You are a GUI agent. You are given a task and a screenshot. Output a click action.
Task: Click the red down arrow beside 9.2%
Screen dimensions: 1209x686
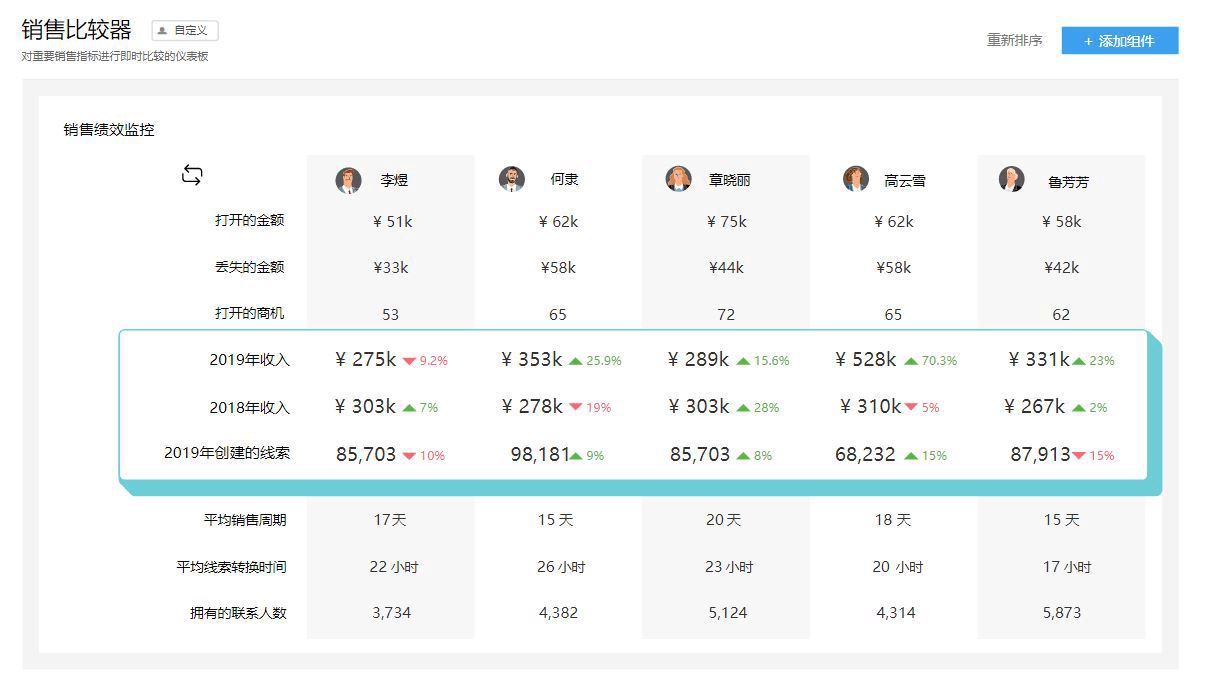(409, 361)
